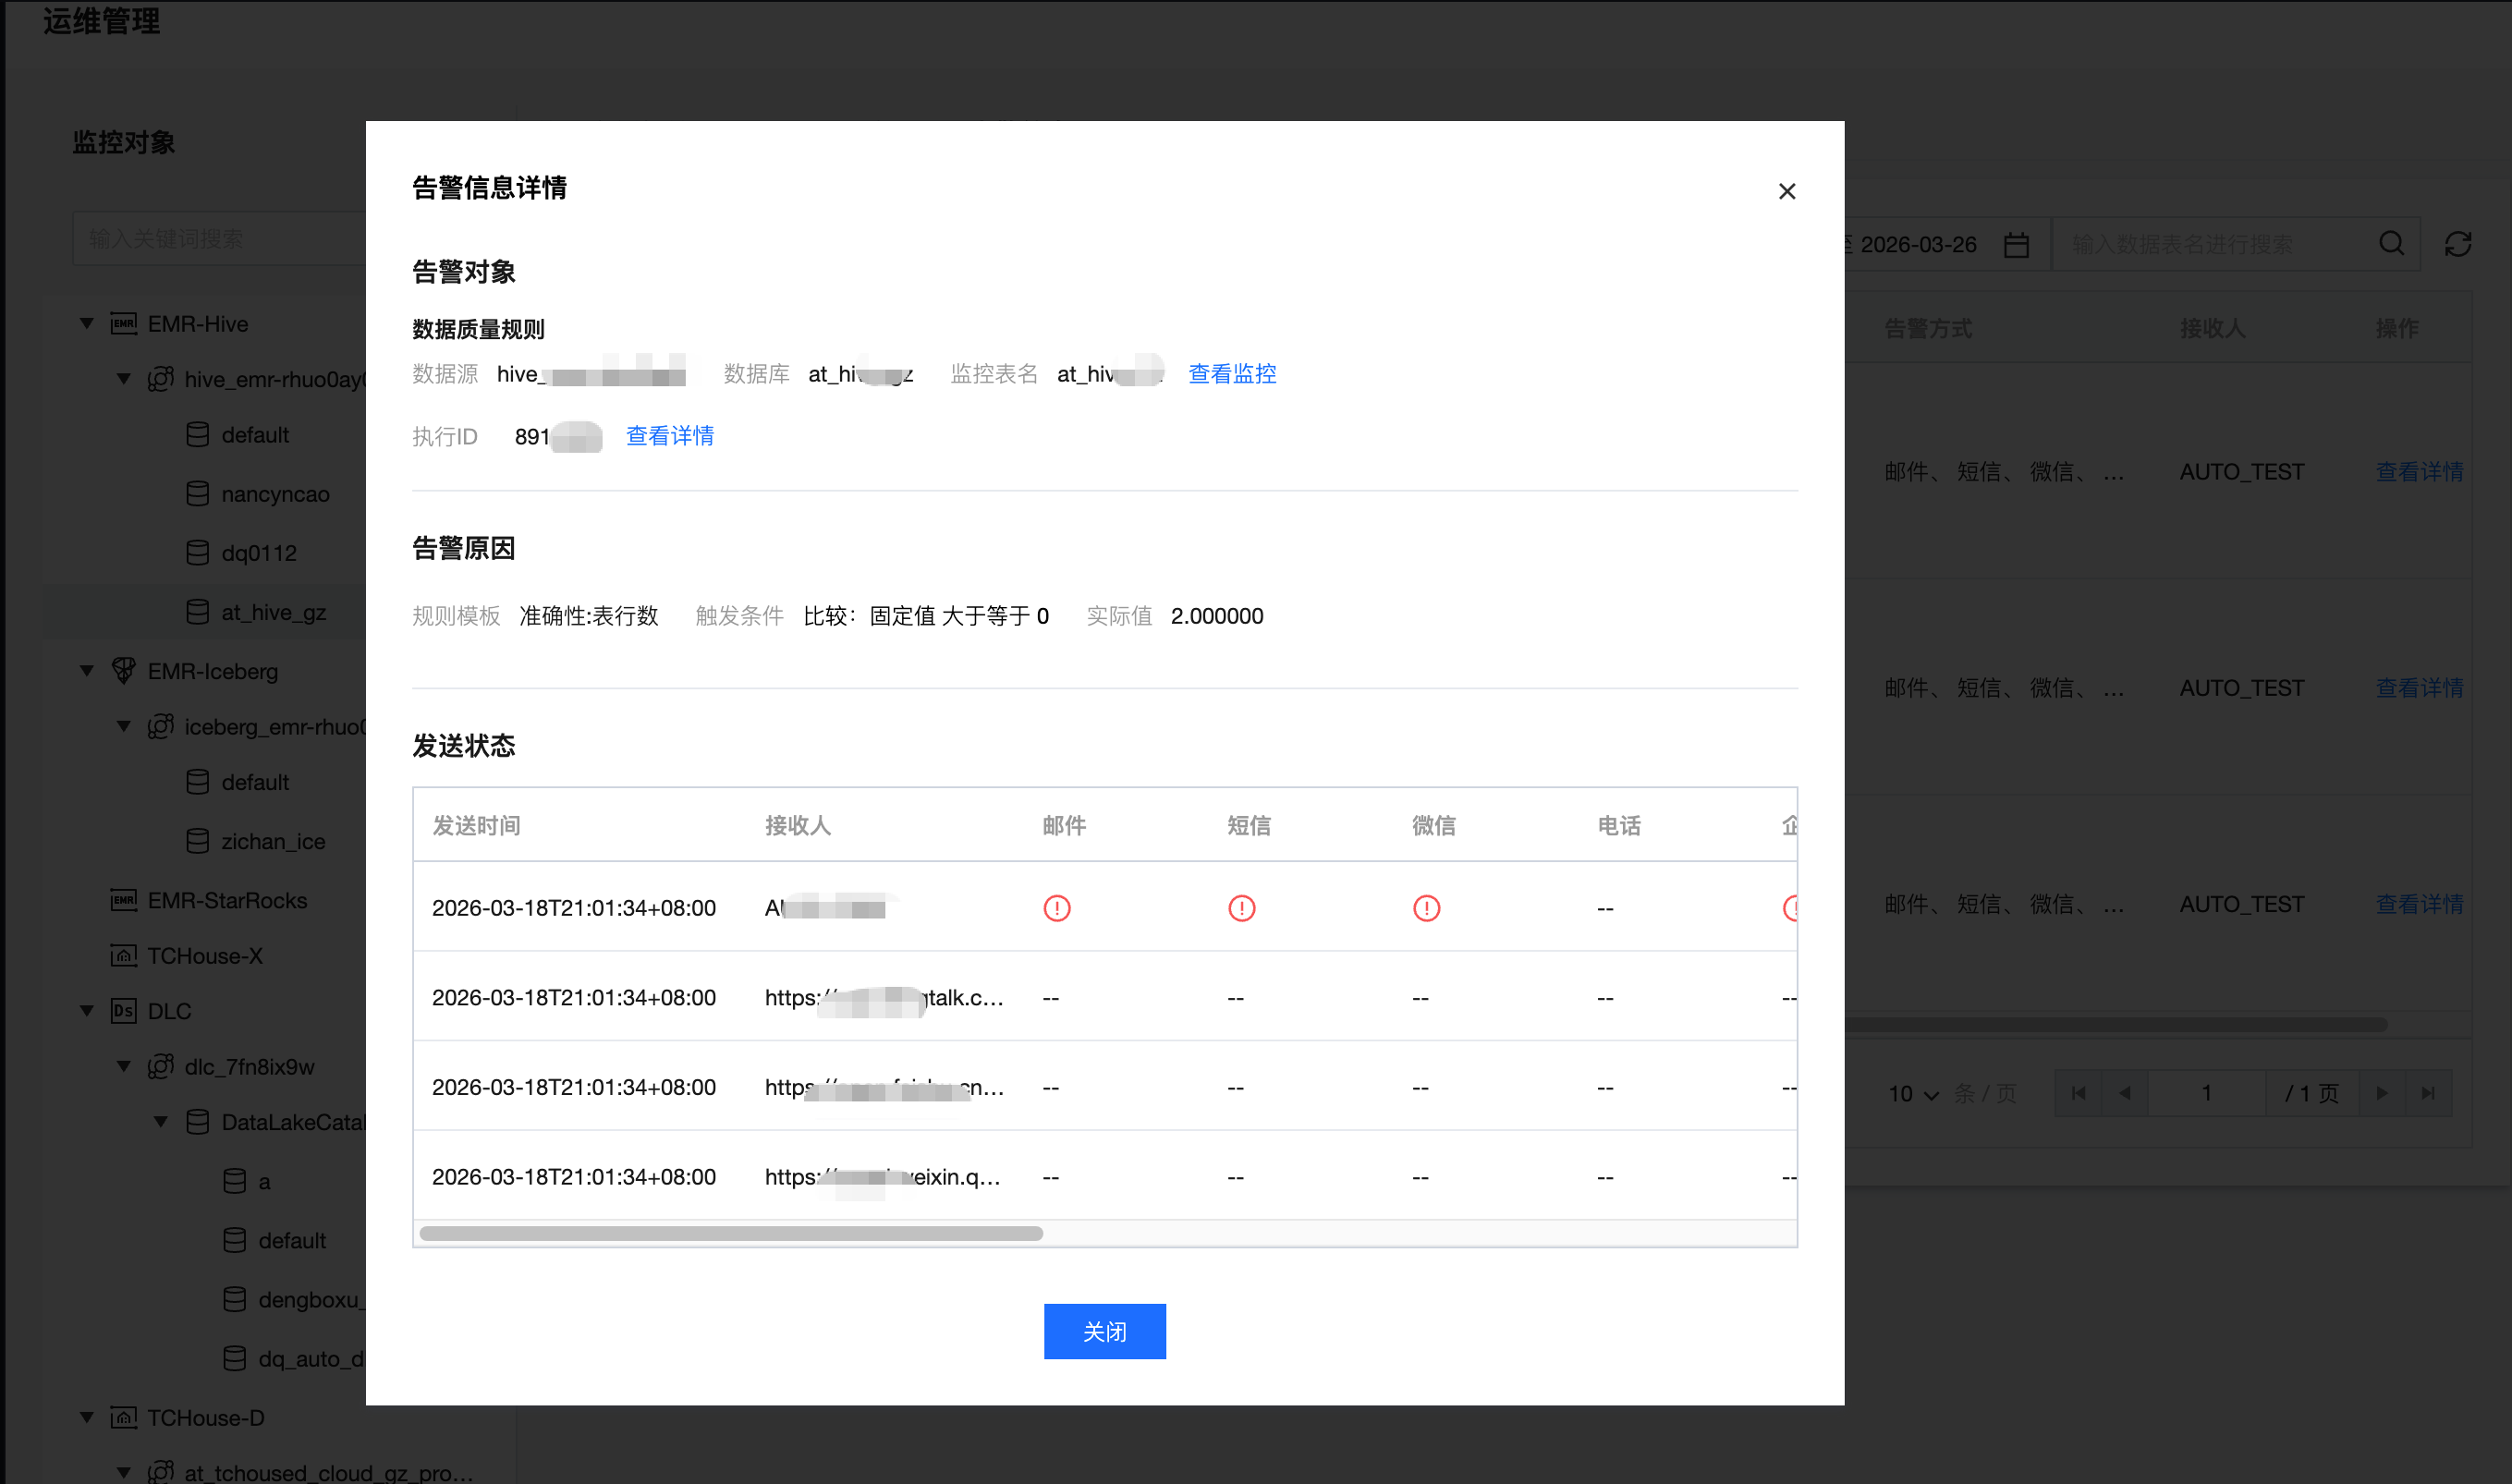The image size is (2512, 1484).
Task: Select the at_hive_gz database item
Action: (x=273, y=612)
